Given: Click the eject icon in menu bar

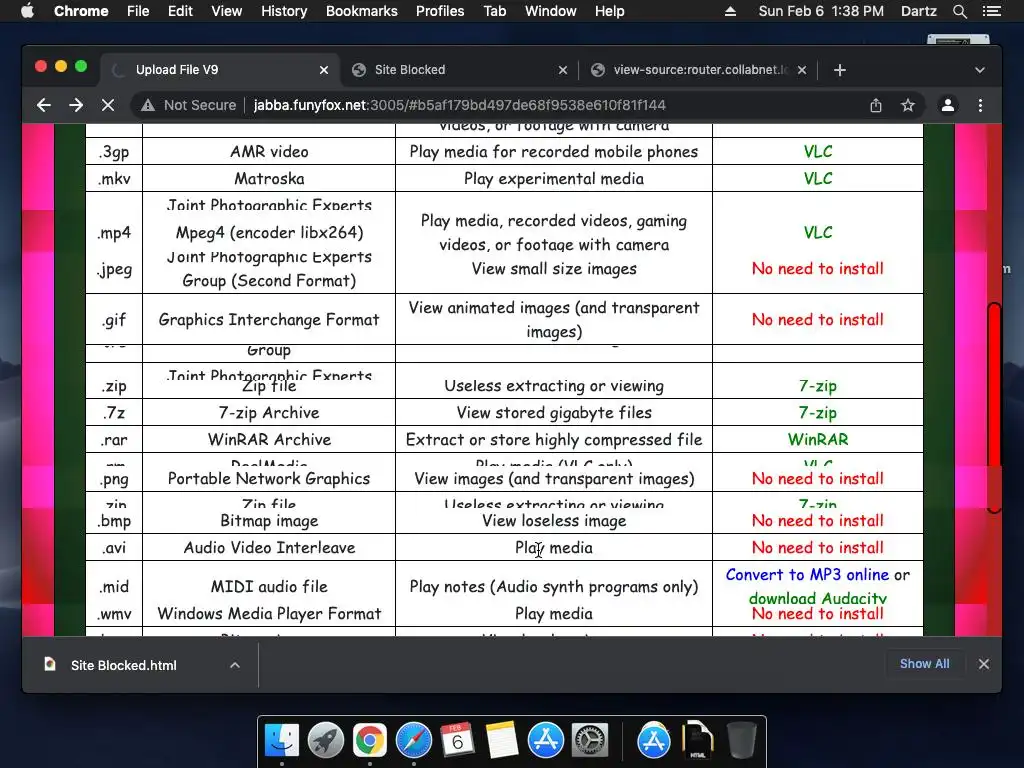Looking at the screenshot, I should pos(730,11).
